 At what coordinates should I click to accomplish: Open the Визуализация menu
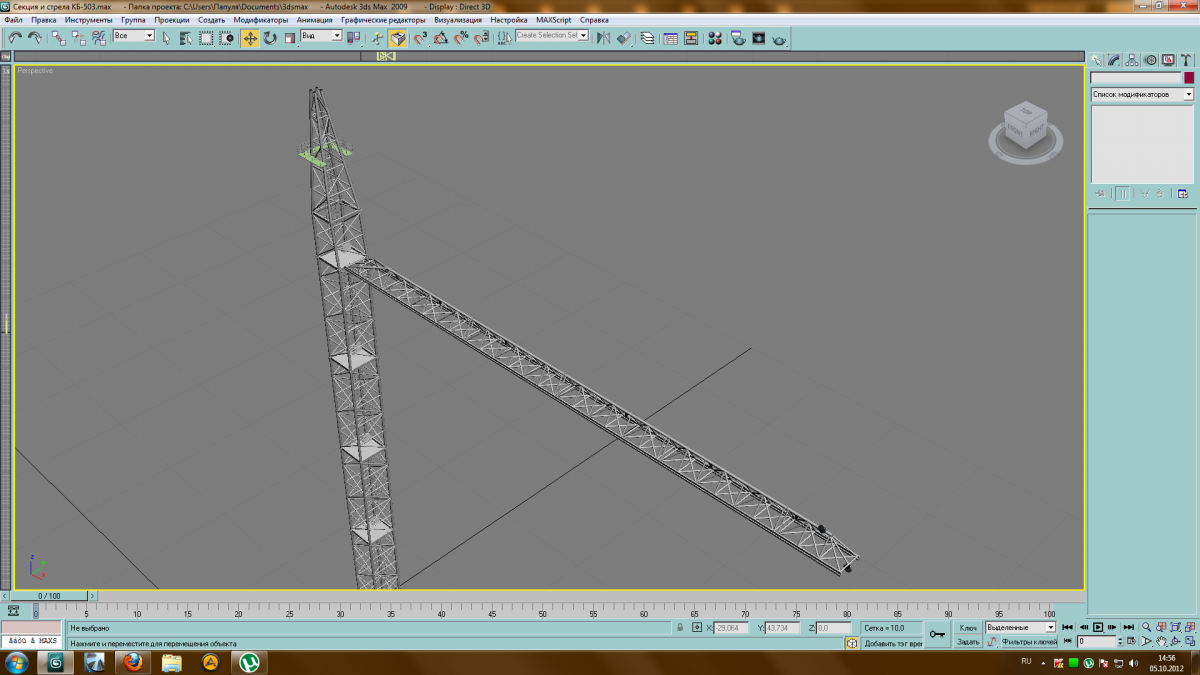457,20
